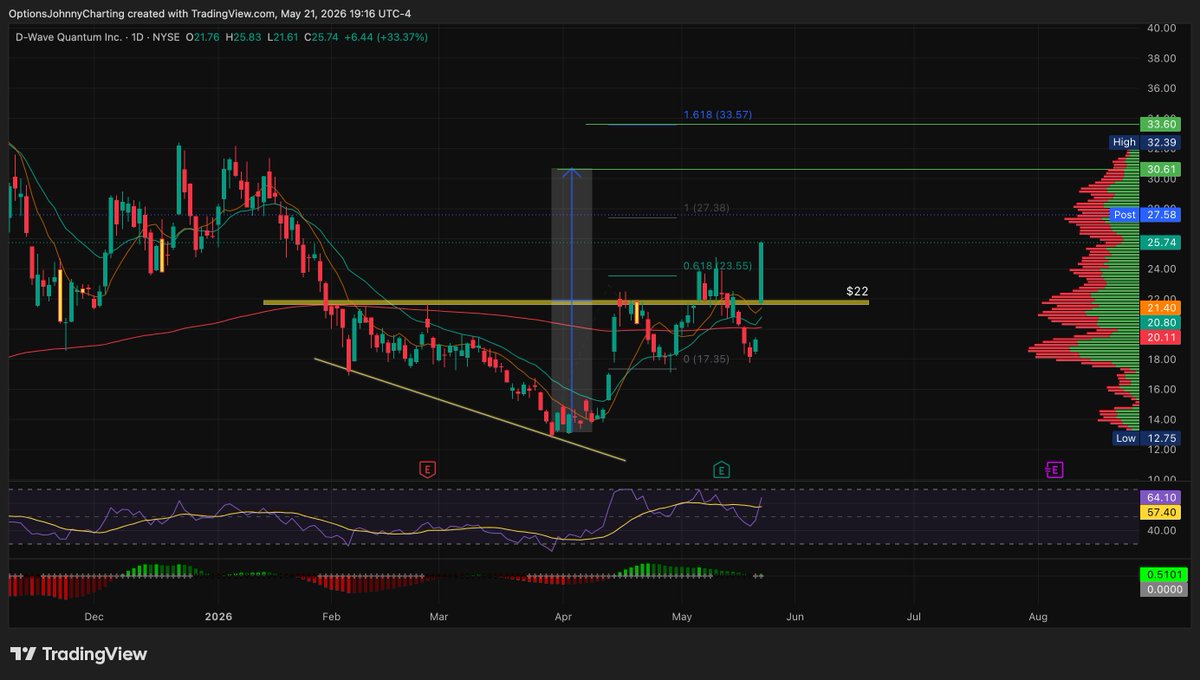This screenshot has height=680, width=1200.
Task: Click the teal 20.80 moving average label
Action: (1160, 324)
